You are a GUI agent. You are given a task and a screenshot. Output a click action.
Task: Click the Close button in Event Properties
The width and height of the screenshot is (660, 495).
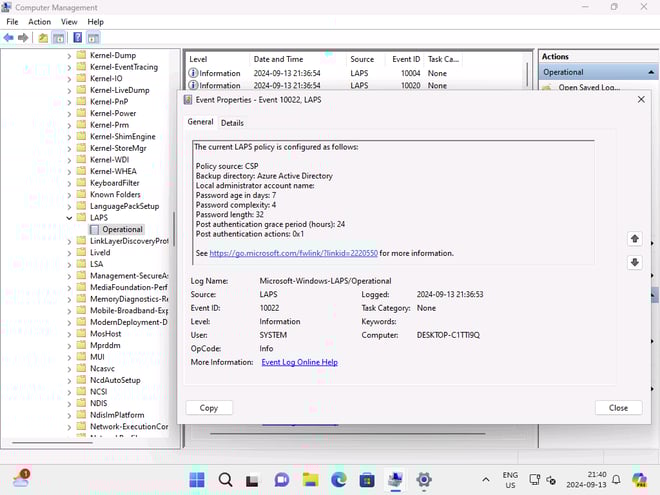pos(618,408)
